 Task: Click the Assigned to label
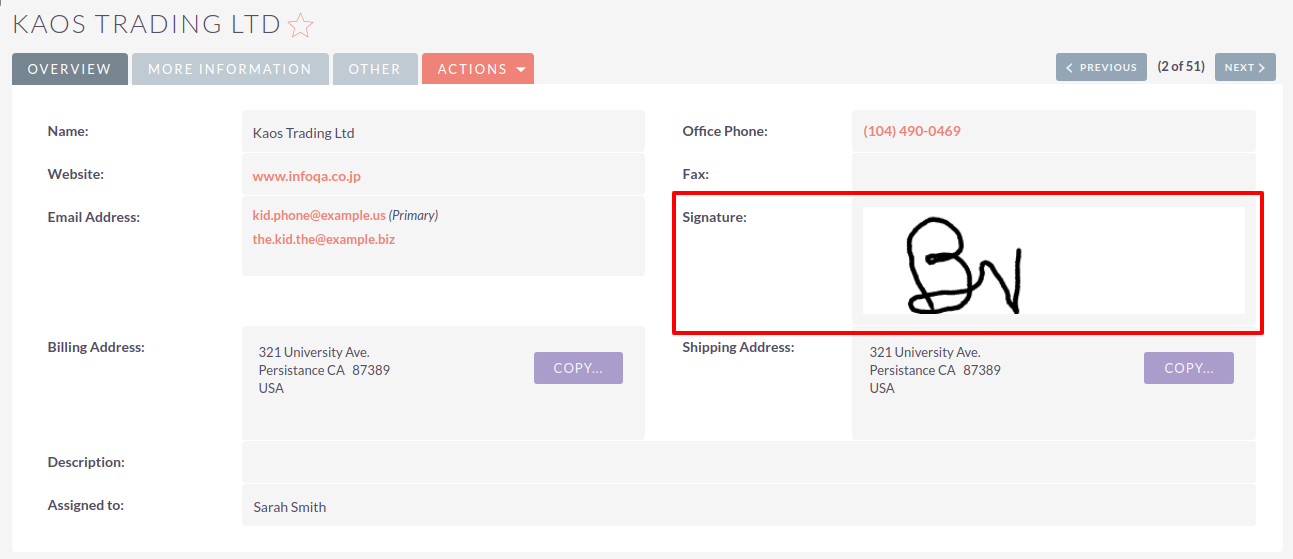pyautogui.click(x=86, y=505)
